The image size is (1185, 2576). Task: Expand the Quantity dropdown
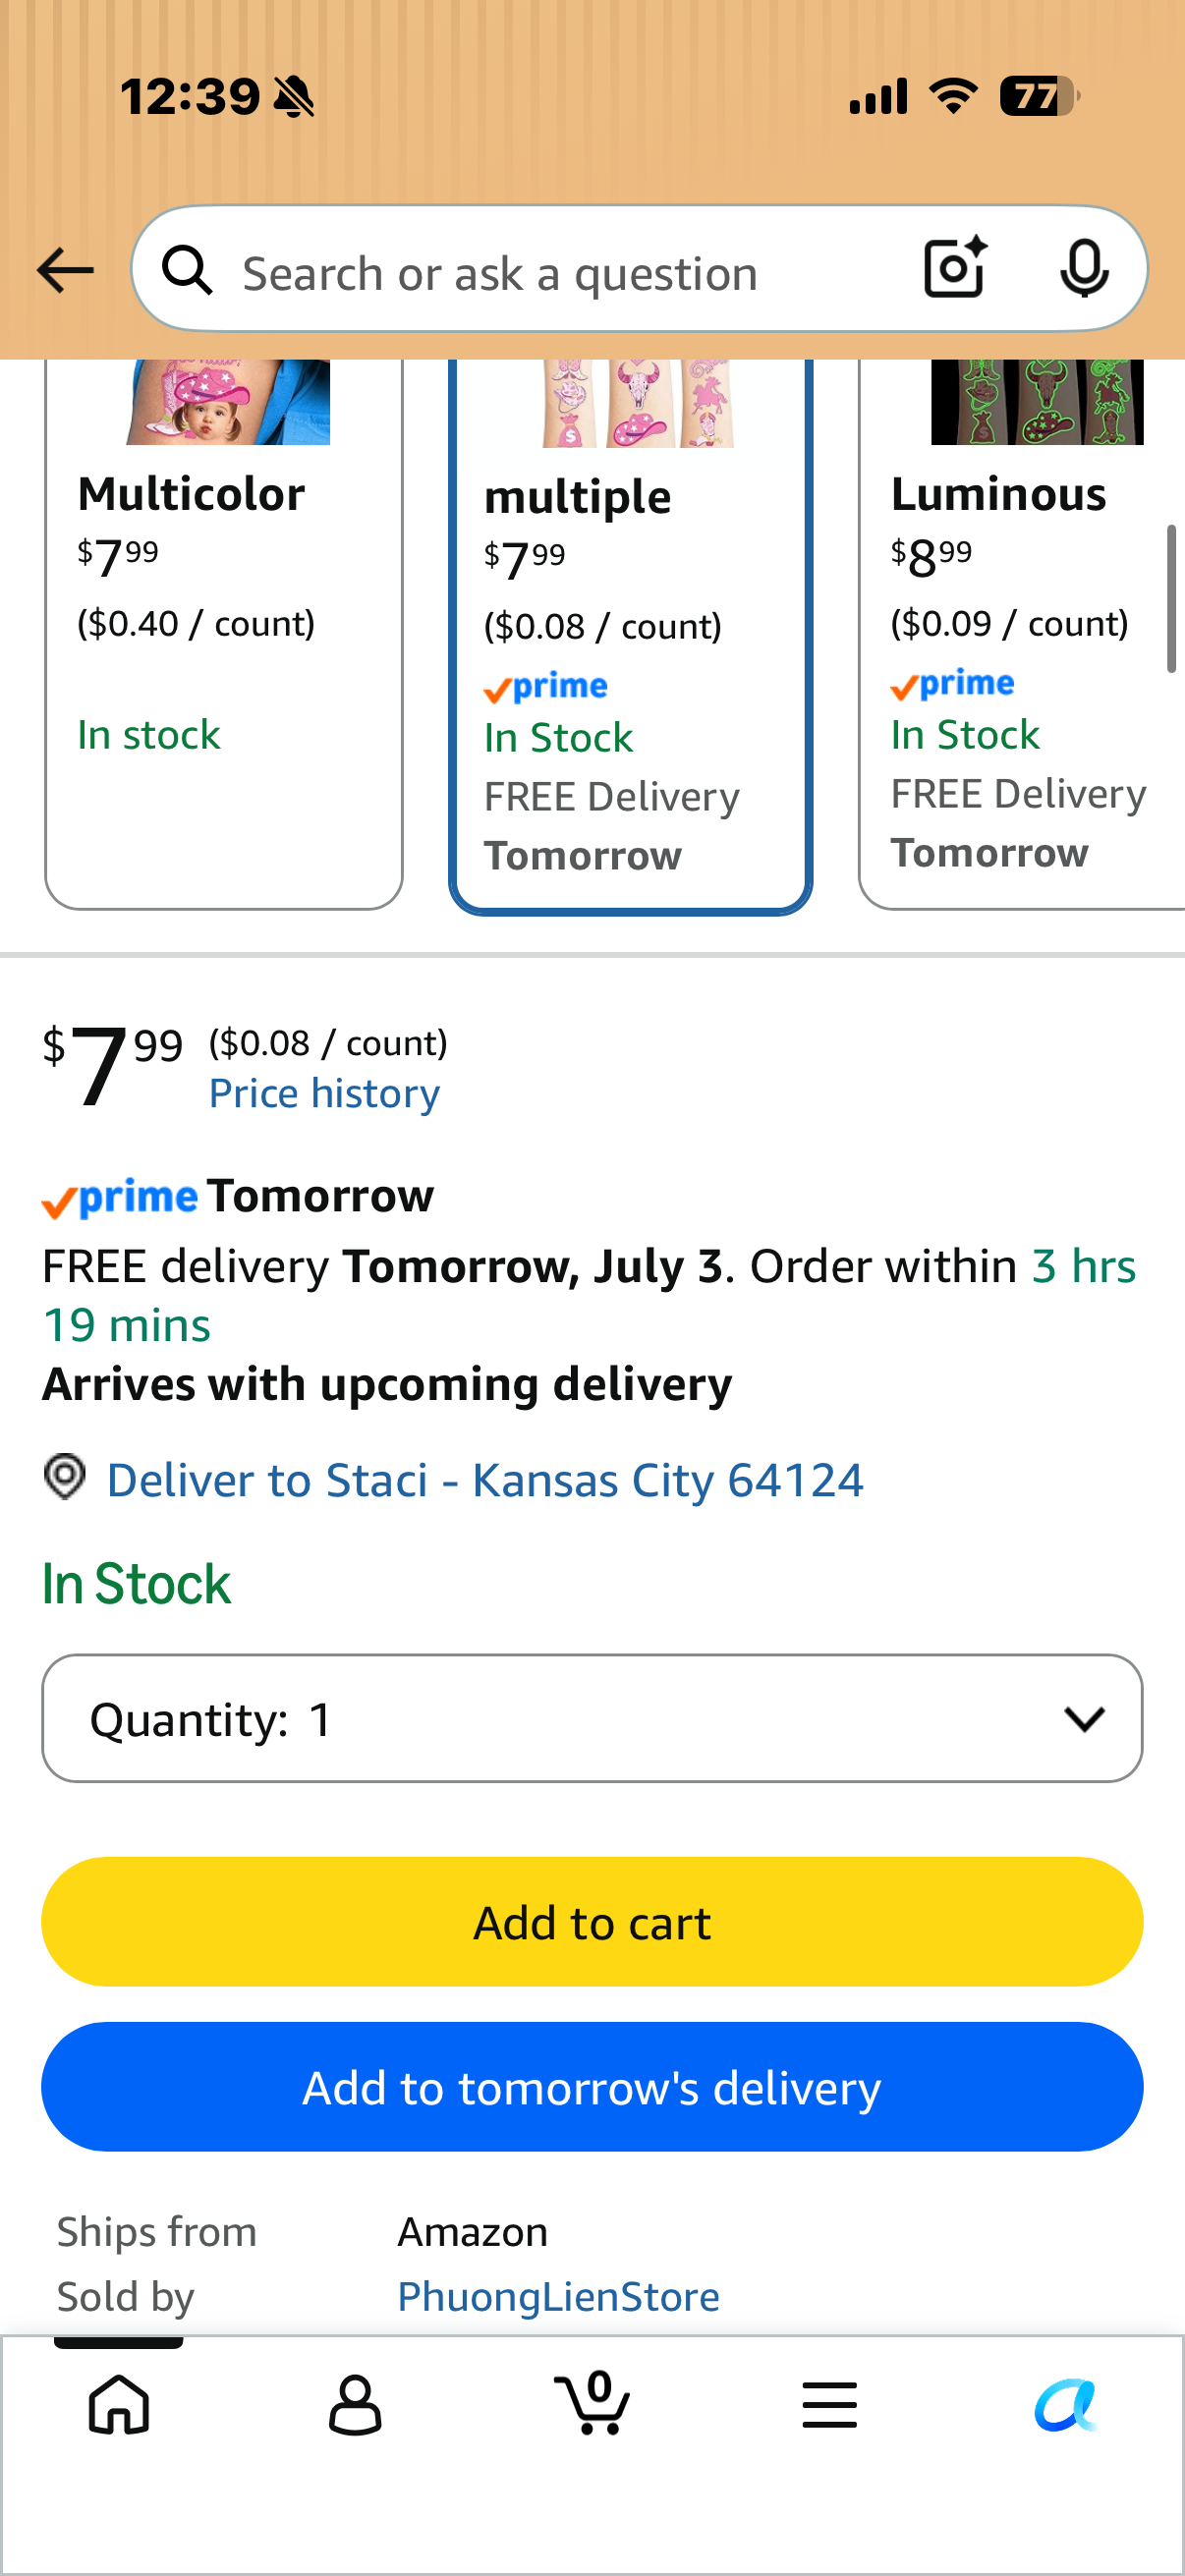pyautogui.click(x=592, y=1718)
